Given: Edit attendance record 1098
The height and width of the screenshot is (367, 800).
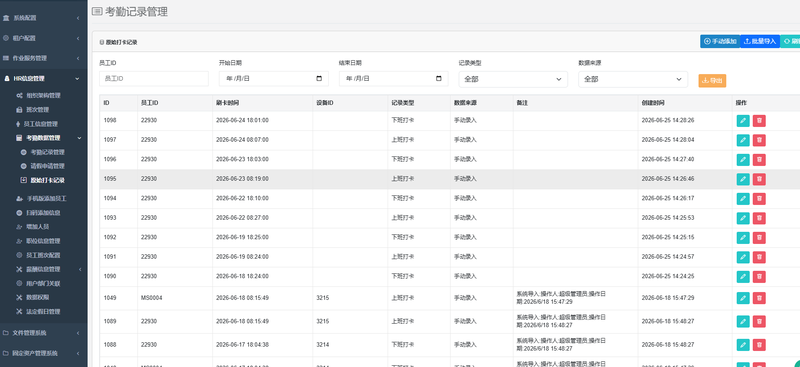Looking at the screenshot, I should (743, 120).
